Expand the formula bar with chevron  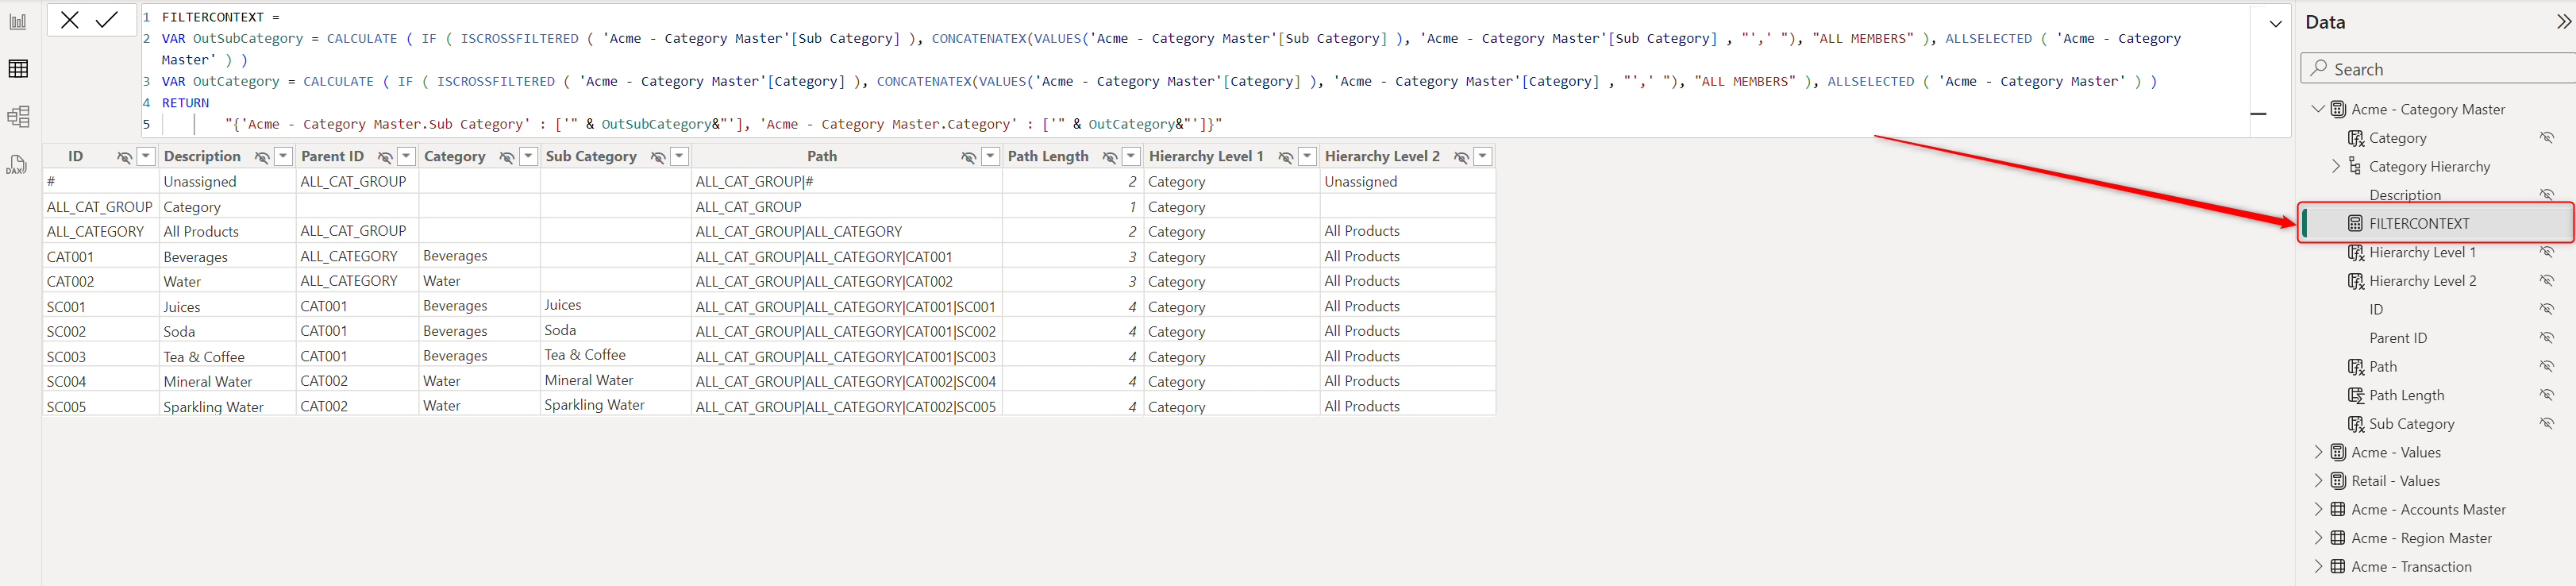2275,24
